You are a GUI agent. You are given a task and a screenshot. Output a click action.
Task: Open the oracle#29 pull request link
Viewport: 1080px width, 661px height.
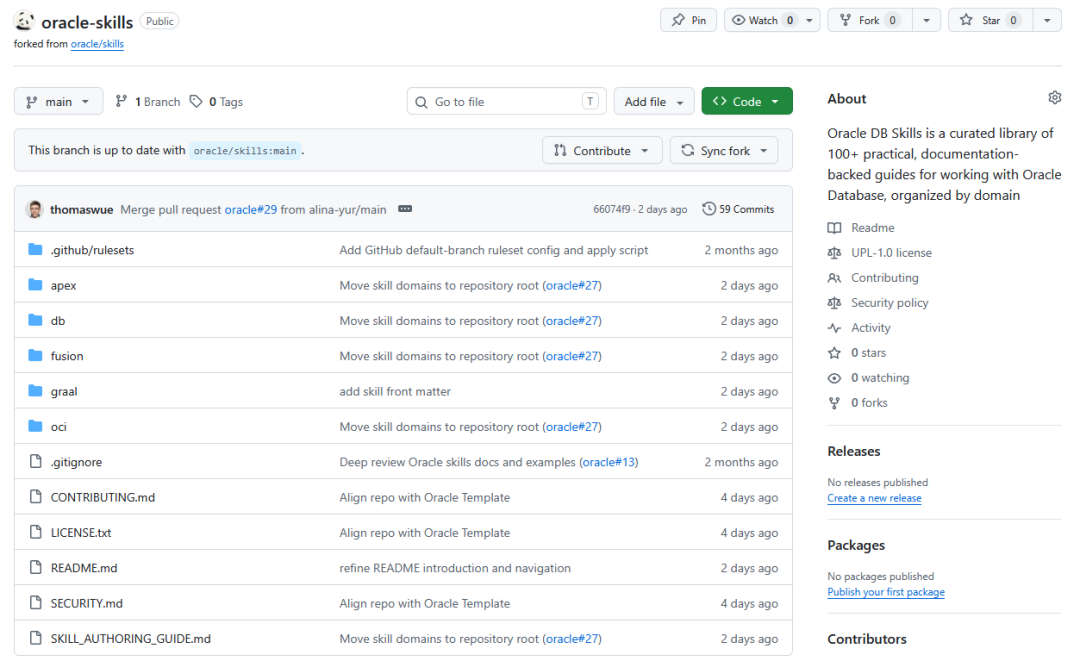pos(251,209)
